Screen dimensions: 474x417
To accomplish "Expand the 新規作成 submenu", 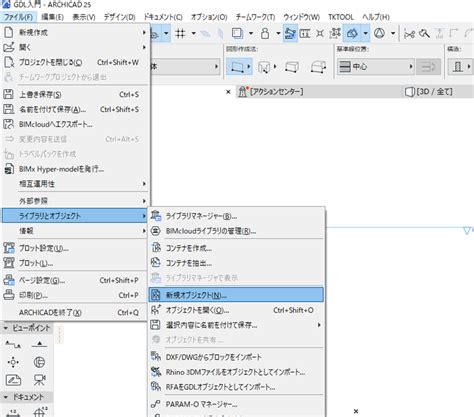I will pos(75,32).
